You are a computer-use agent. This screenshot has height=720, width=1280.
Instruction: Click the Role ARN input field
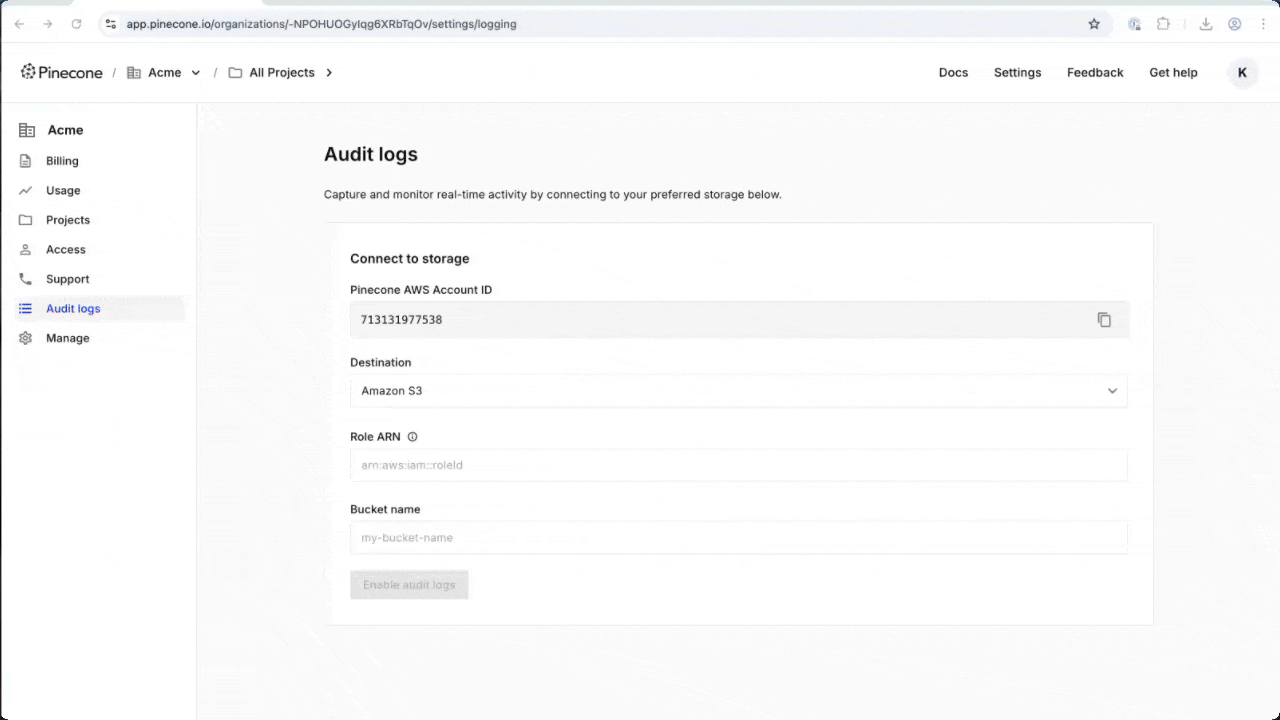738,465
